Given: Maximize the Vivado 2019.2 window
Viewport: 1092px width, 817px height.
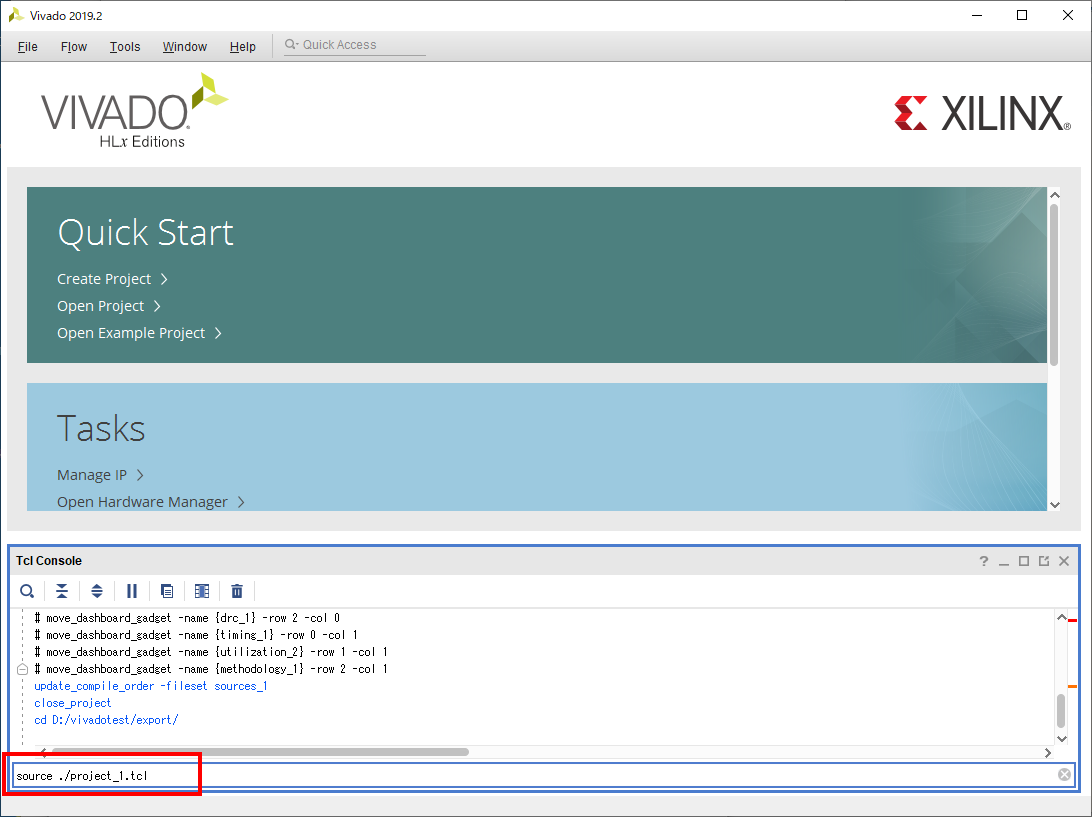Looking at the screenshot, I should tap(1022, 15).
